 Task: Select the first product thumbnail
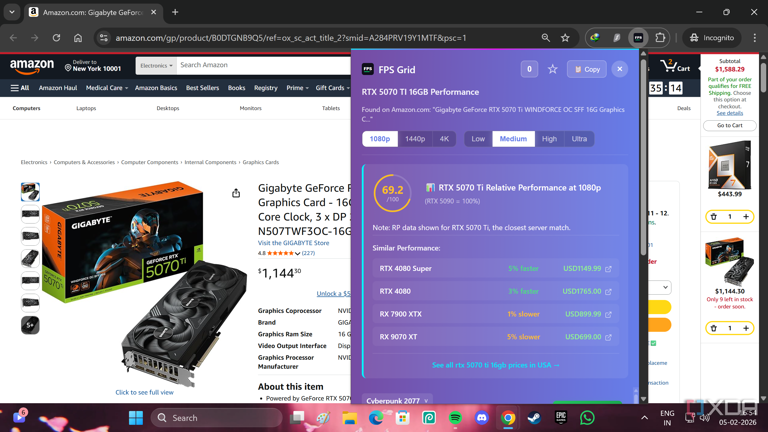pos(30,192)
